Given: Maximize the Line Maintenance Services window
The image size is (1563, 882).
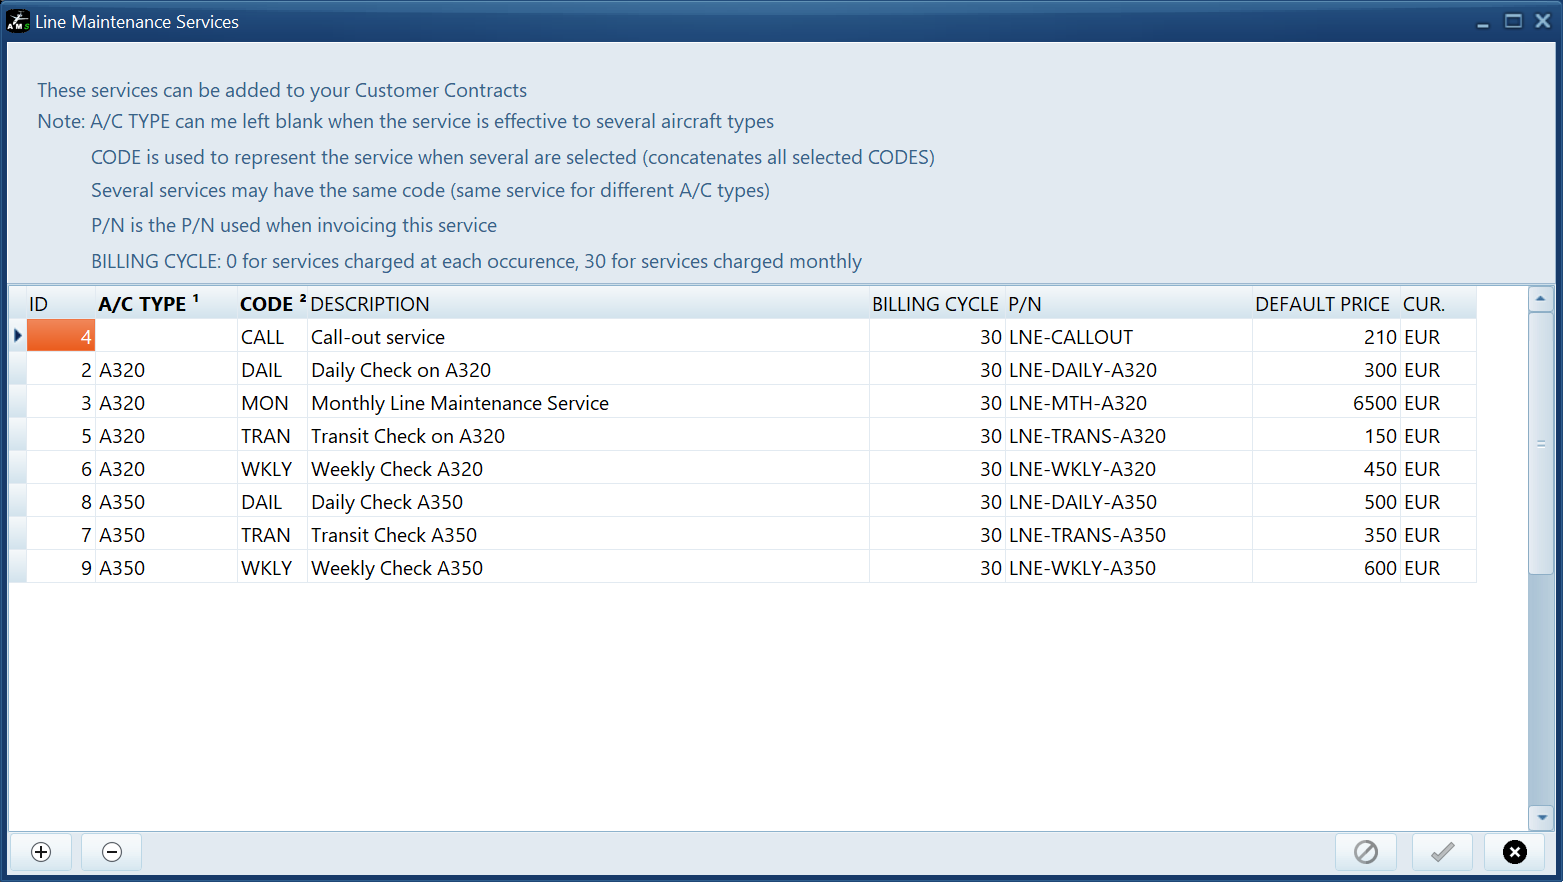Looking at the screenshot, I should [x=1514, y=21].
